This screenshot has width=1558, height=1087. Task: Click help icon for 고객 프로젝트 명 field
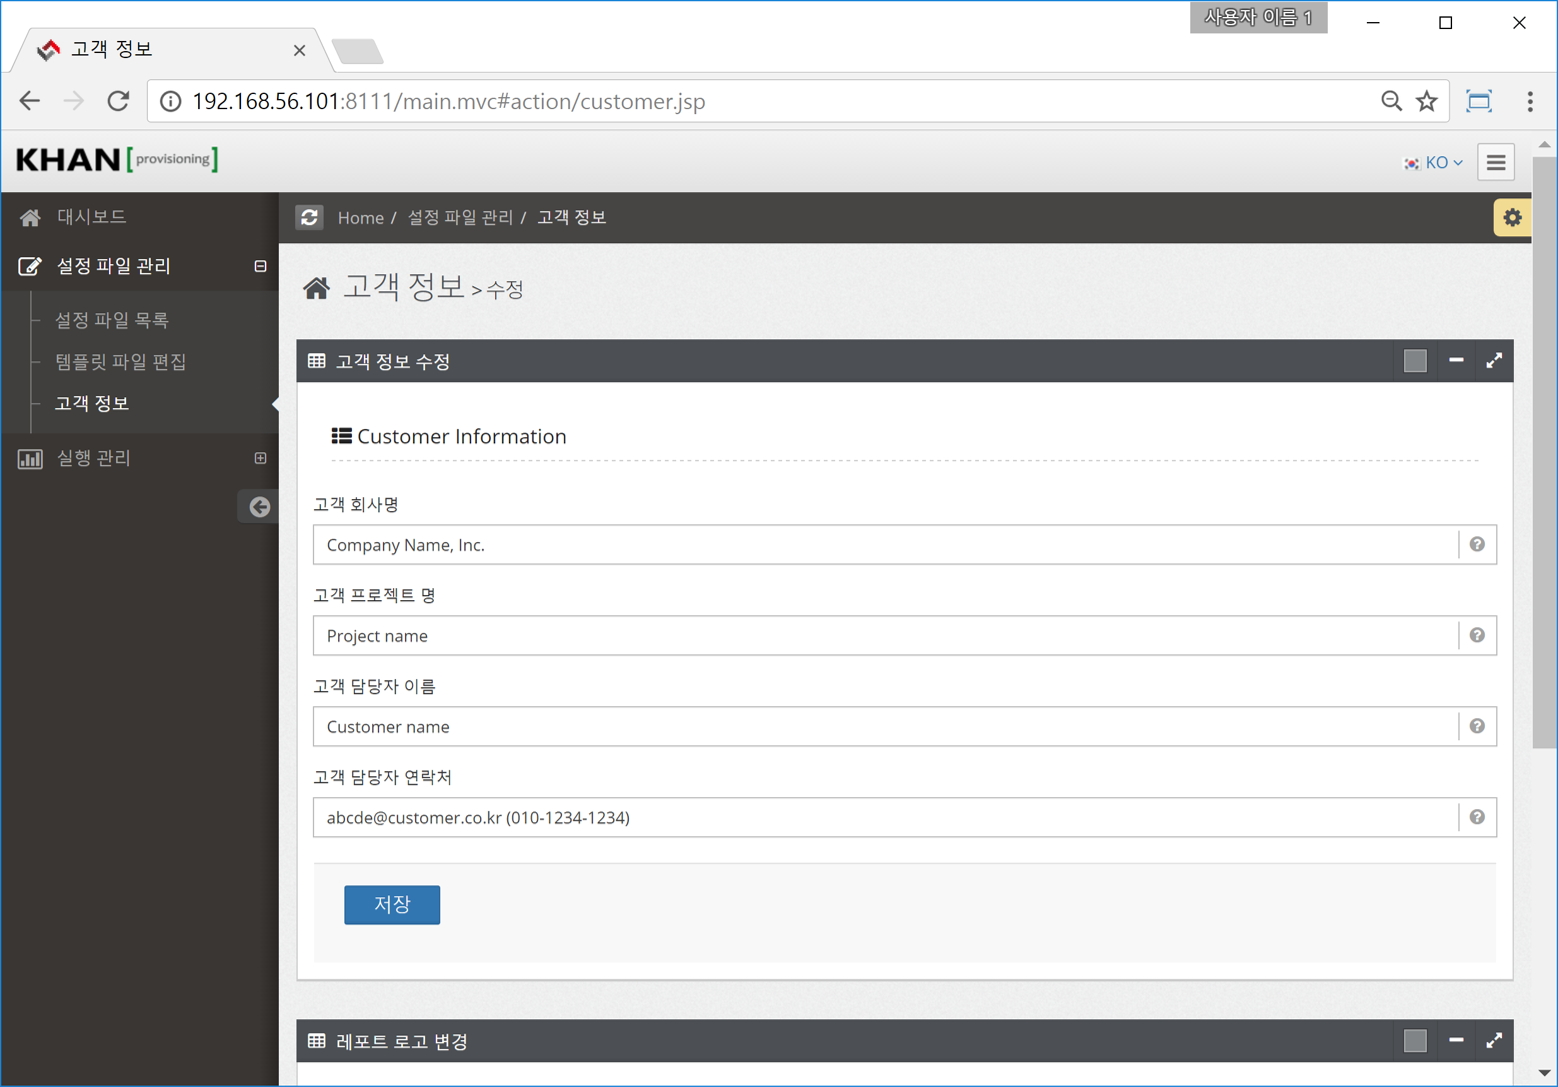1476,636
